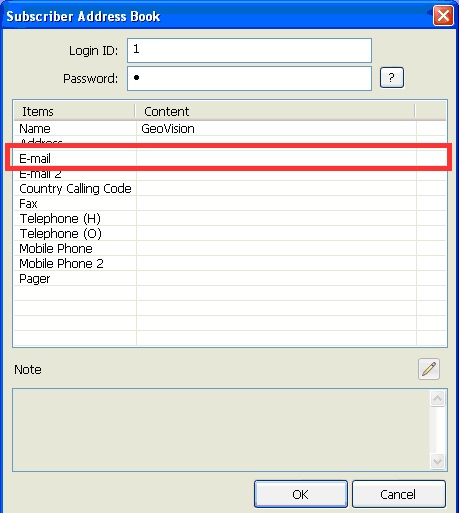Viewport: 459px width, 513px height.
Task: Select the Country Calling Code row
Action: click(x=230, y=188)
